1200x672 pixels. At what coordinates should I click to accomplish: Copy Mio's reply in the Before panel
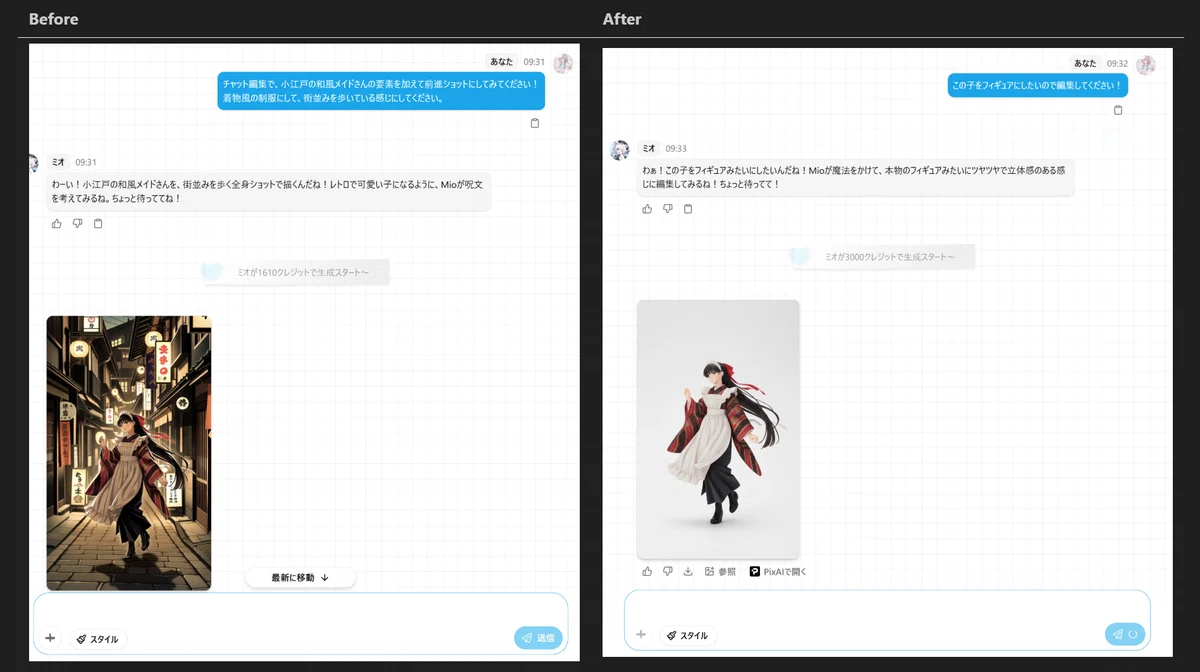[98, 224]
